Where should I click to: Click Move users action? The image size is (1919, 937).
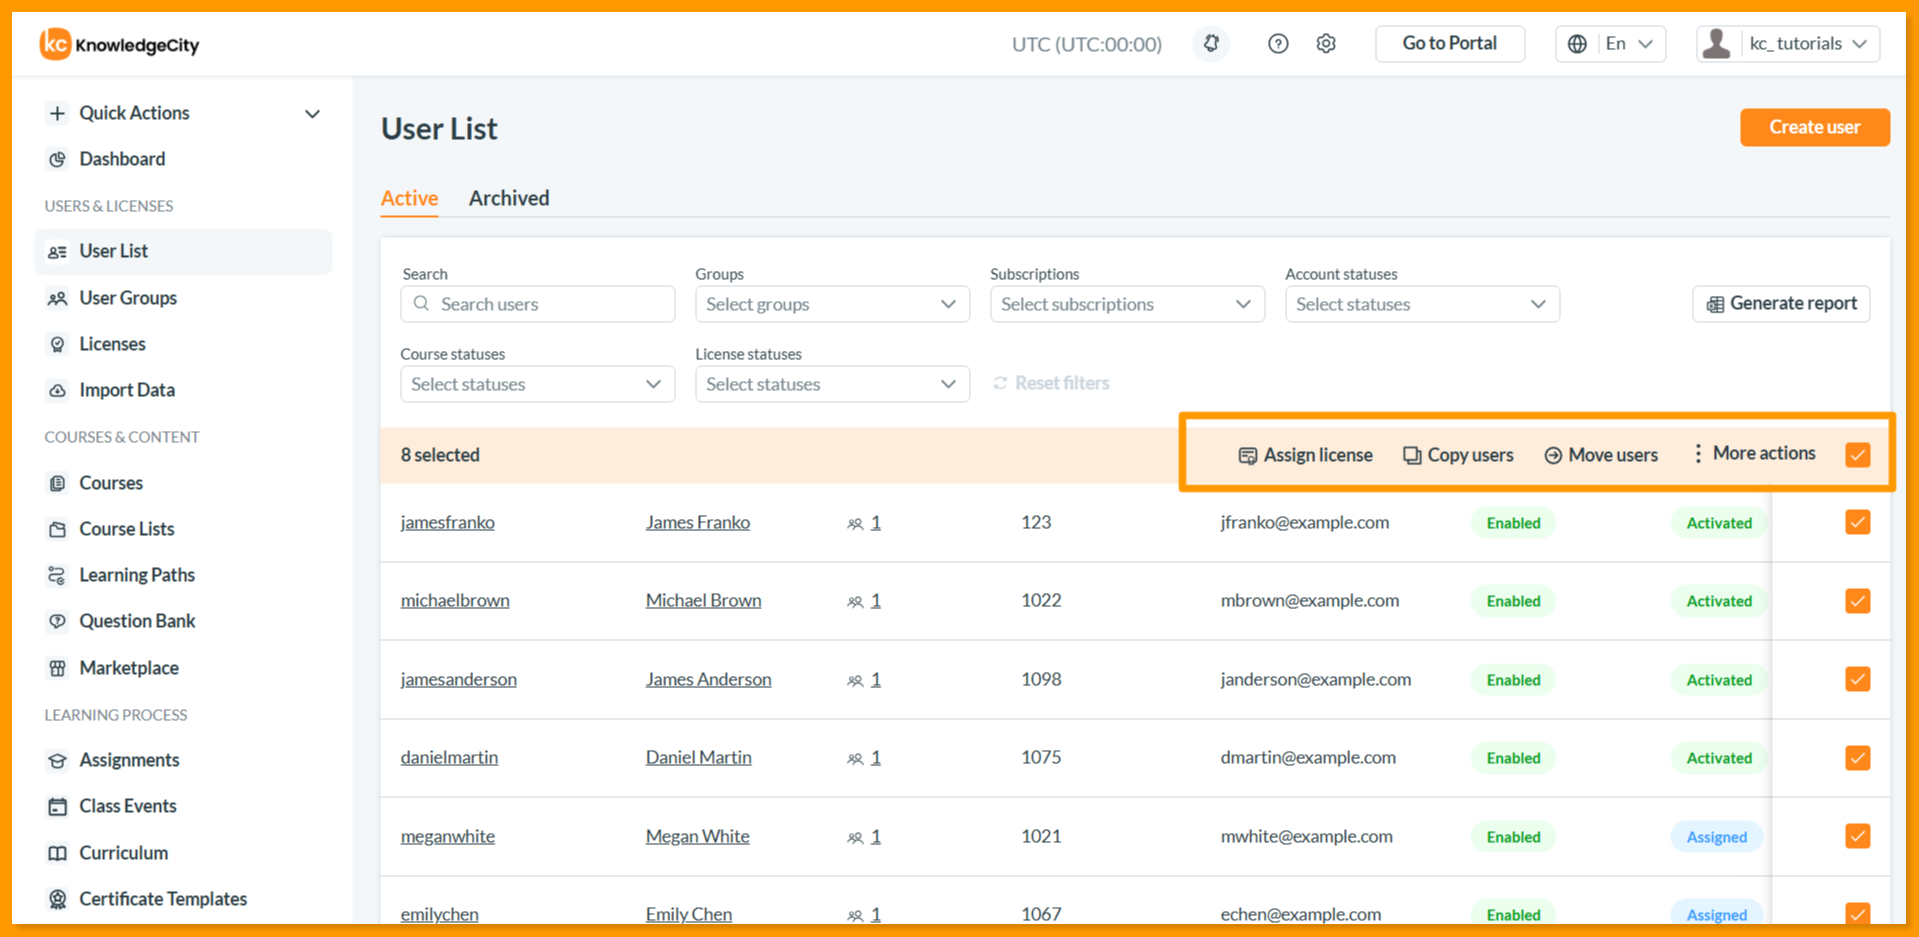(1601, 455)
